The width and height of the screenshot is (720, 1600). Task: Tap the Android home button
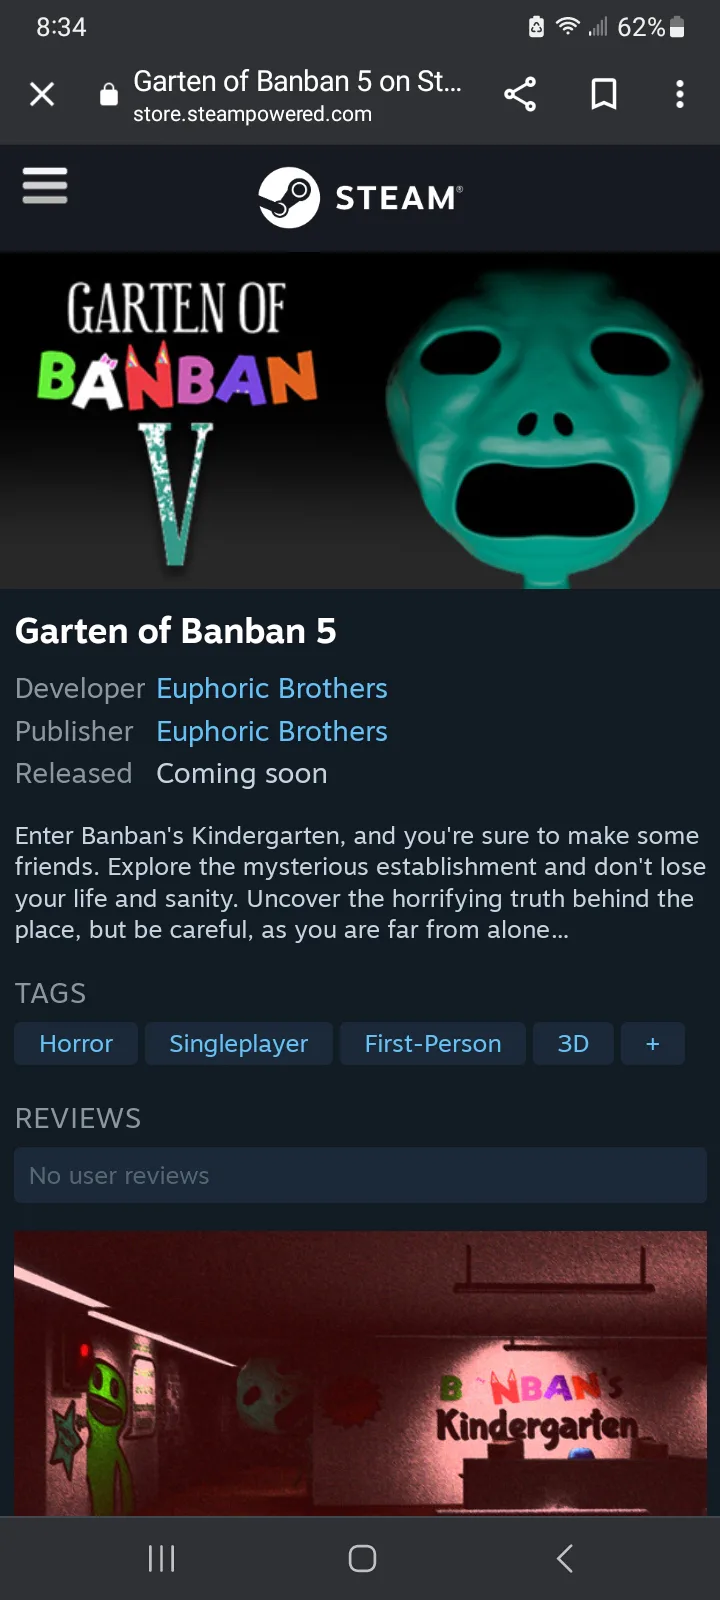[x=362, y=1558]
